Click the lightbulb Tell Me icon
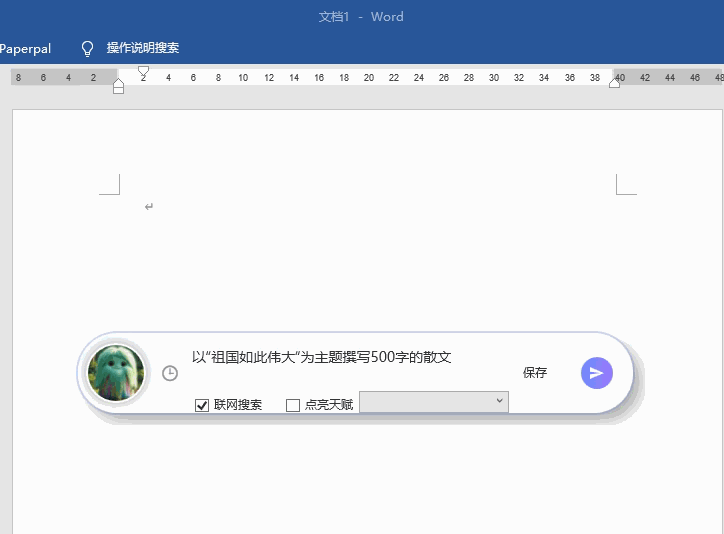 [x=87, y=48]
